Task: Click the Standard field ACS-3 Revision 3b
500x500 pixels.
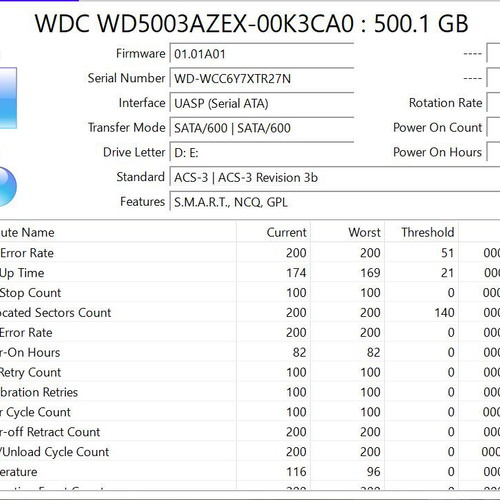Action: [x=335, y=177]
